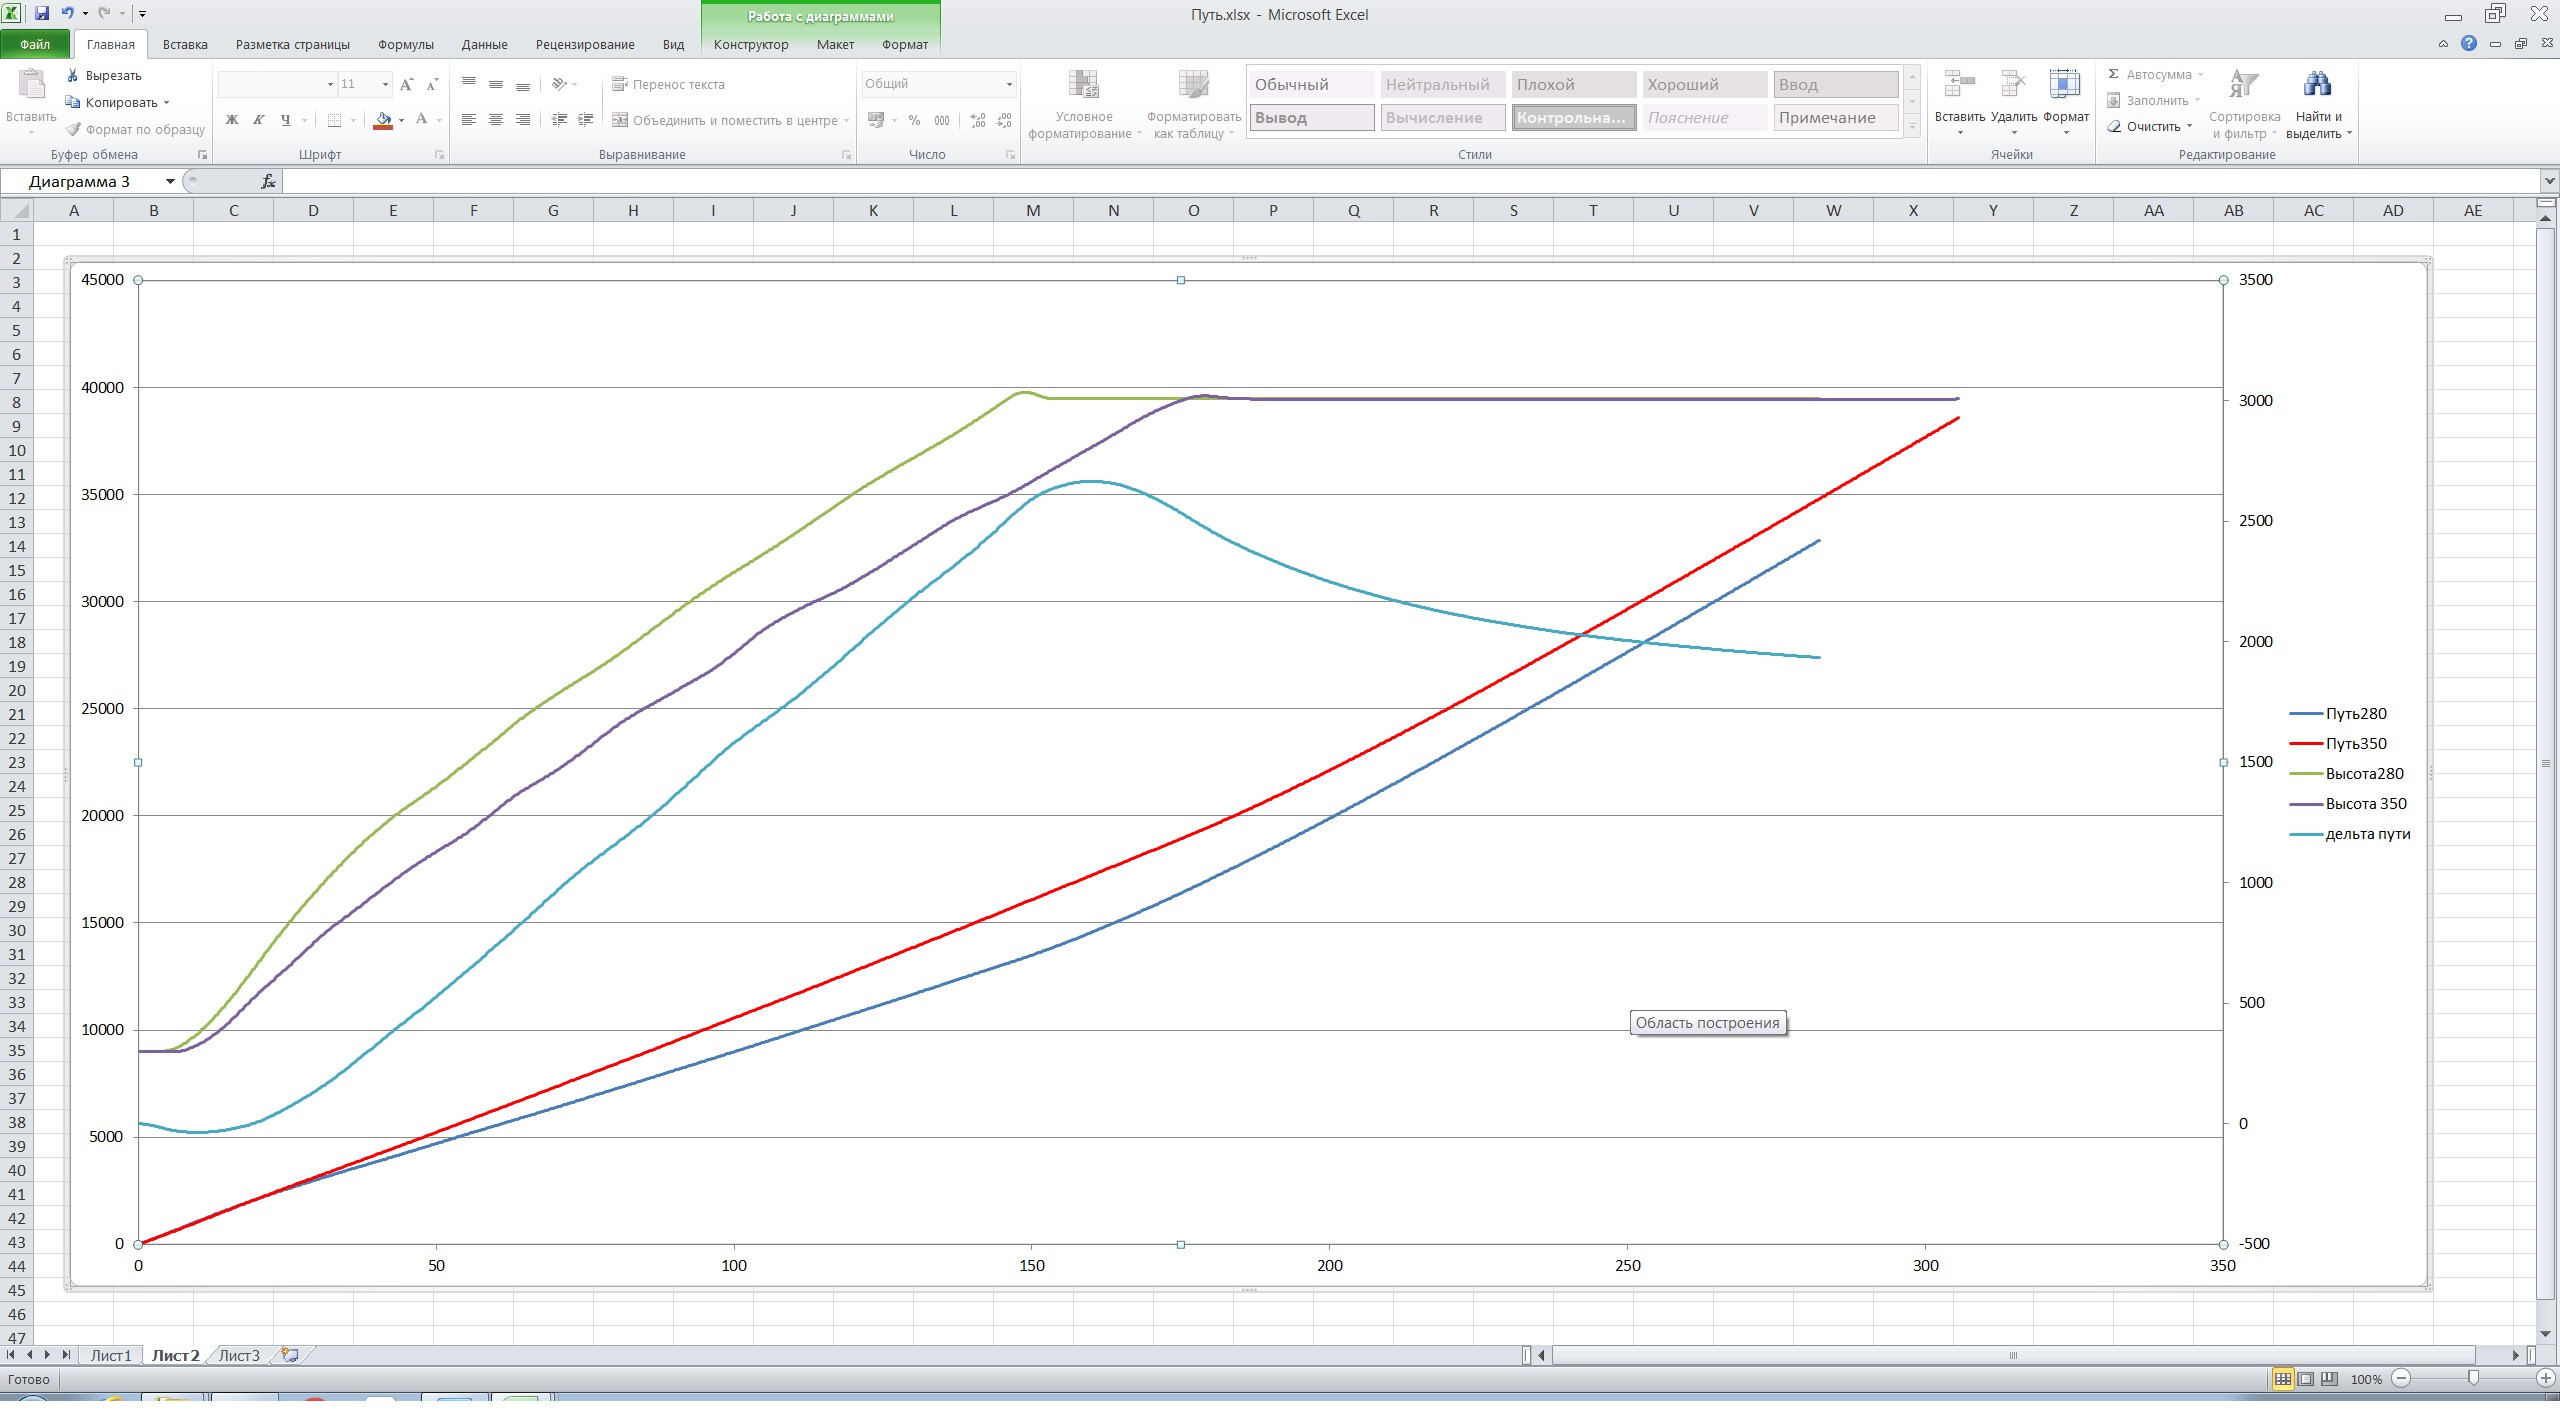Open the Конструктор ribbon tab

[750, 44]
